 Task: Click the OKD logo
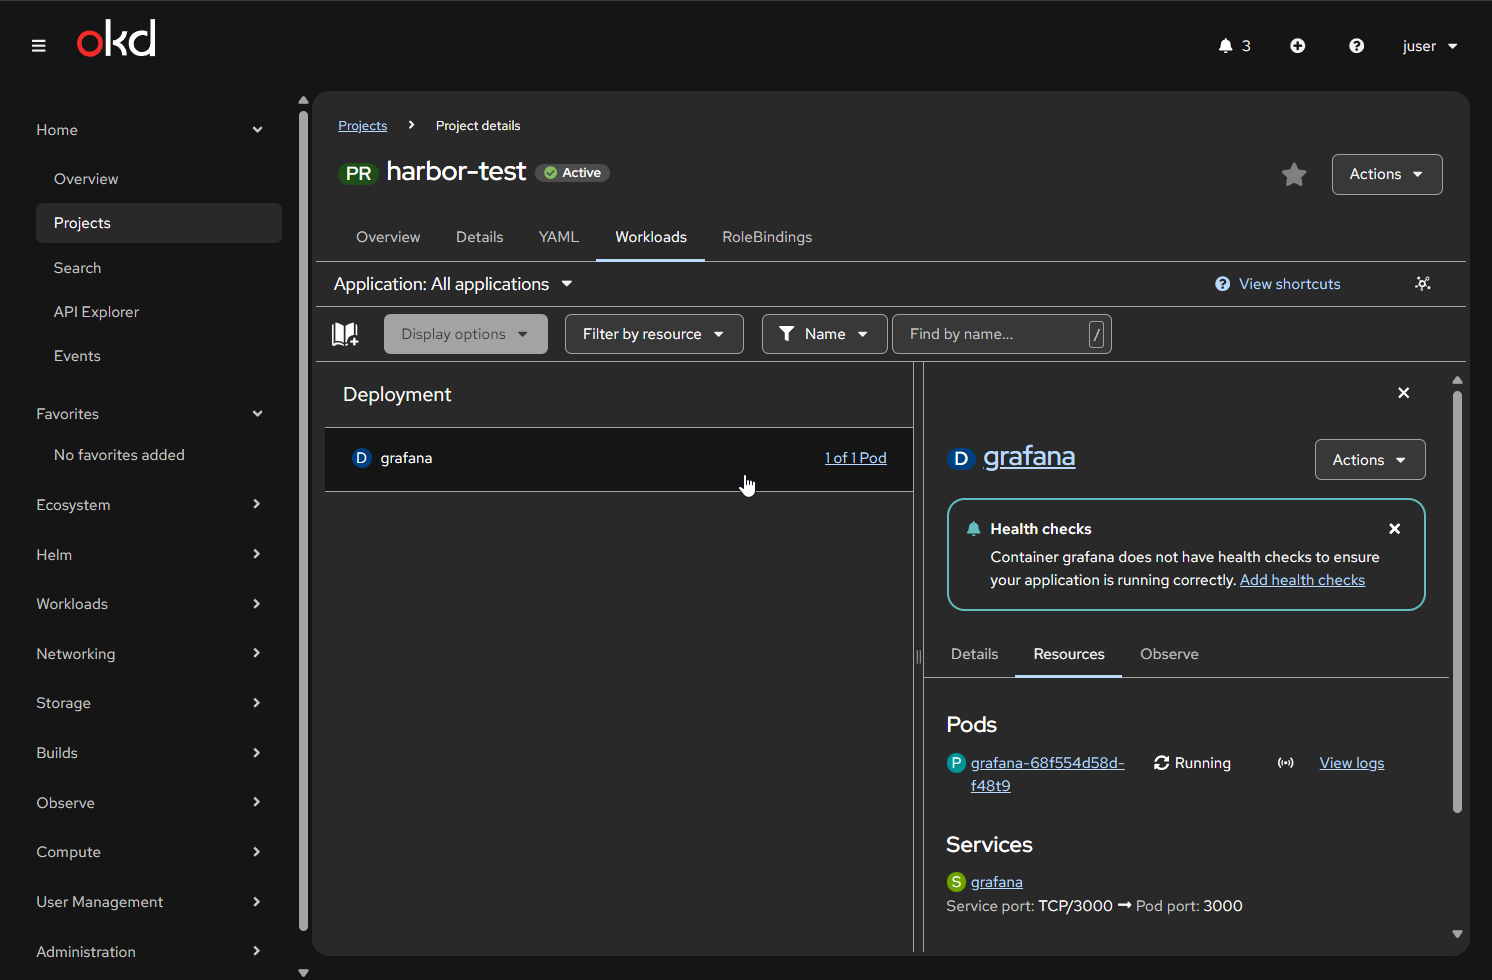116,40
